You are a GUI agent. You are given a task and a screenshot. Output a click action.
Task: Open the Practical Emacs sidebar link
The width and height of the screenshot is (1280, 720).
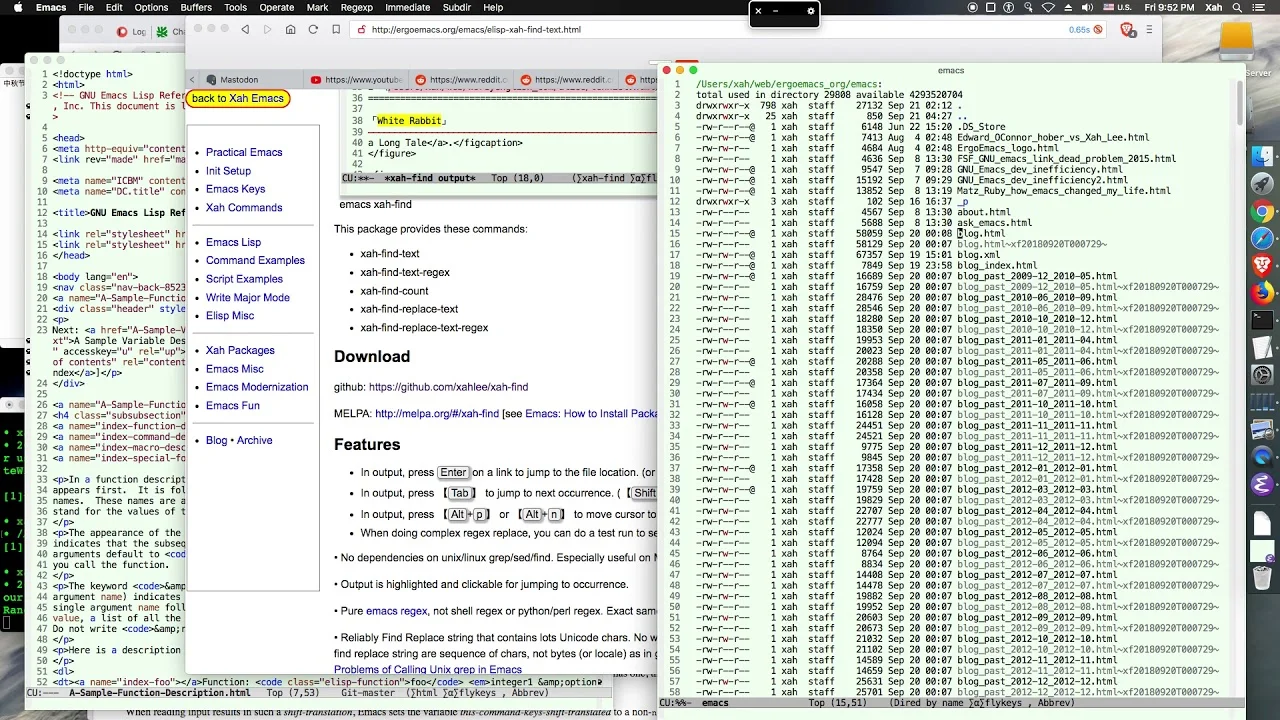click(x=244, y=152)
